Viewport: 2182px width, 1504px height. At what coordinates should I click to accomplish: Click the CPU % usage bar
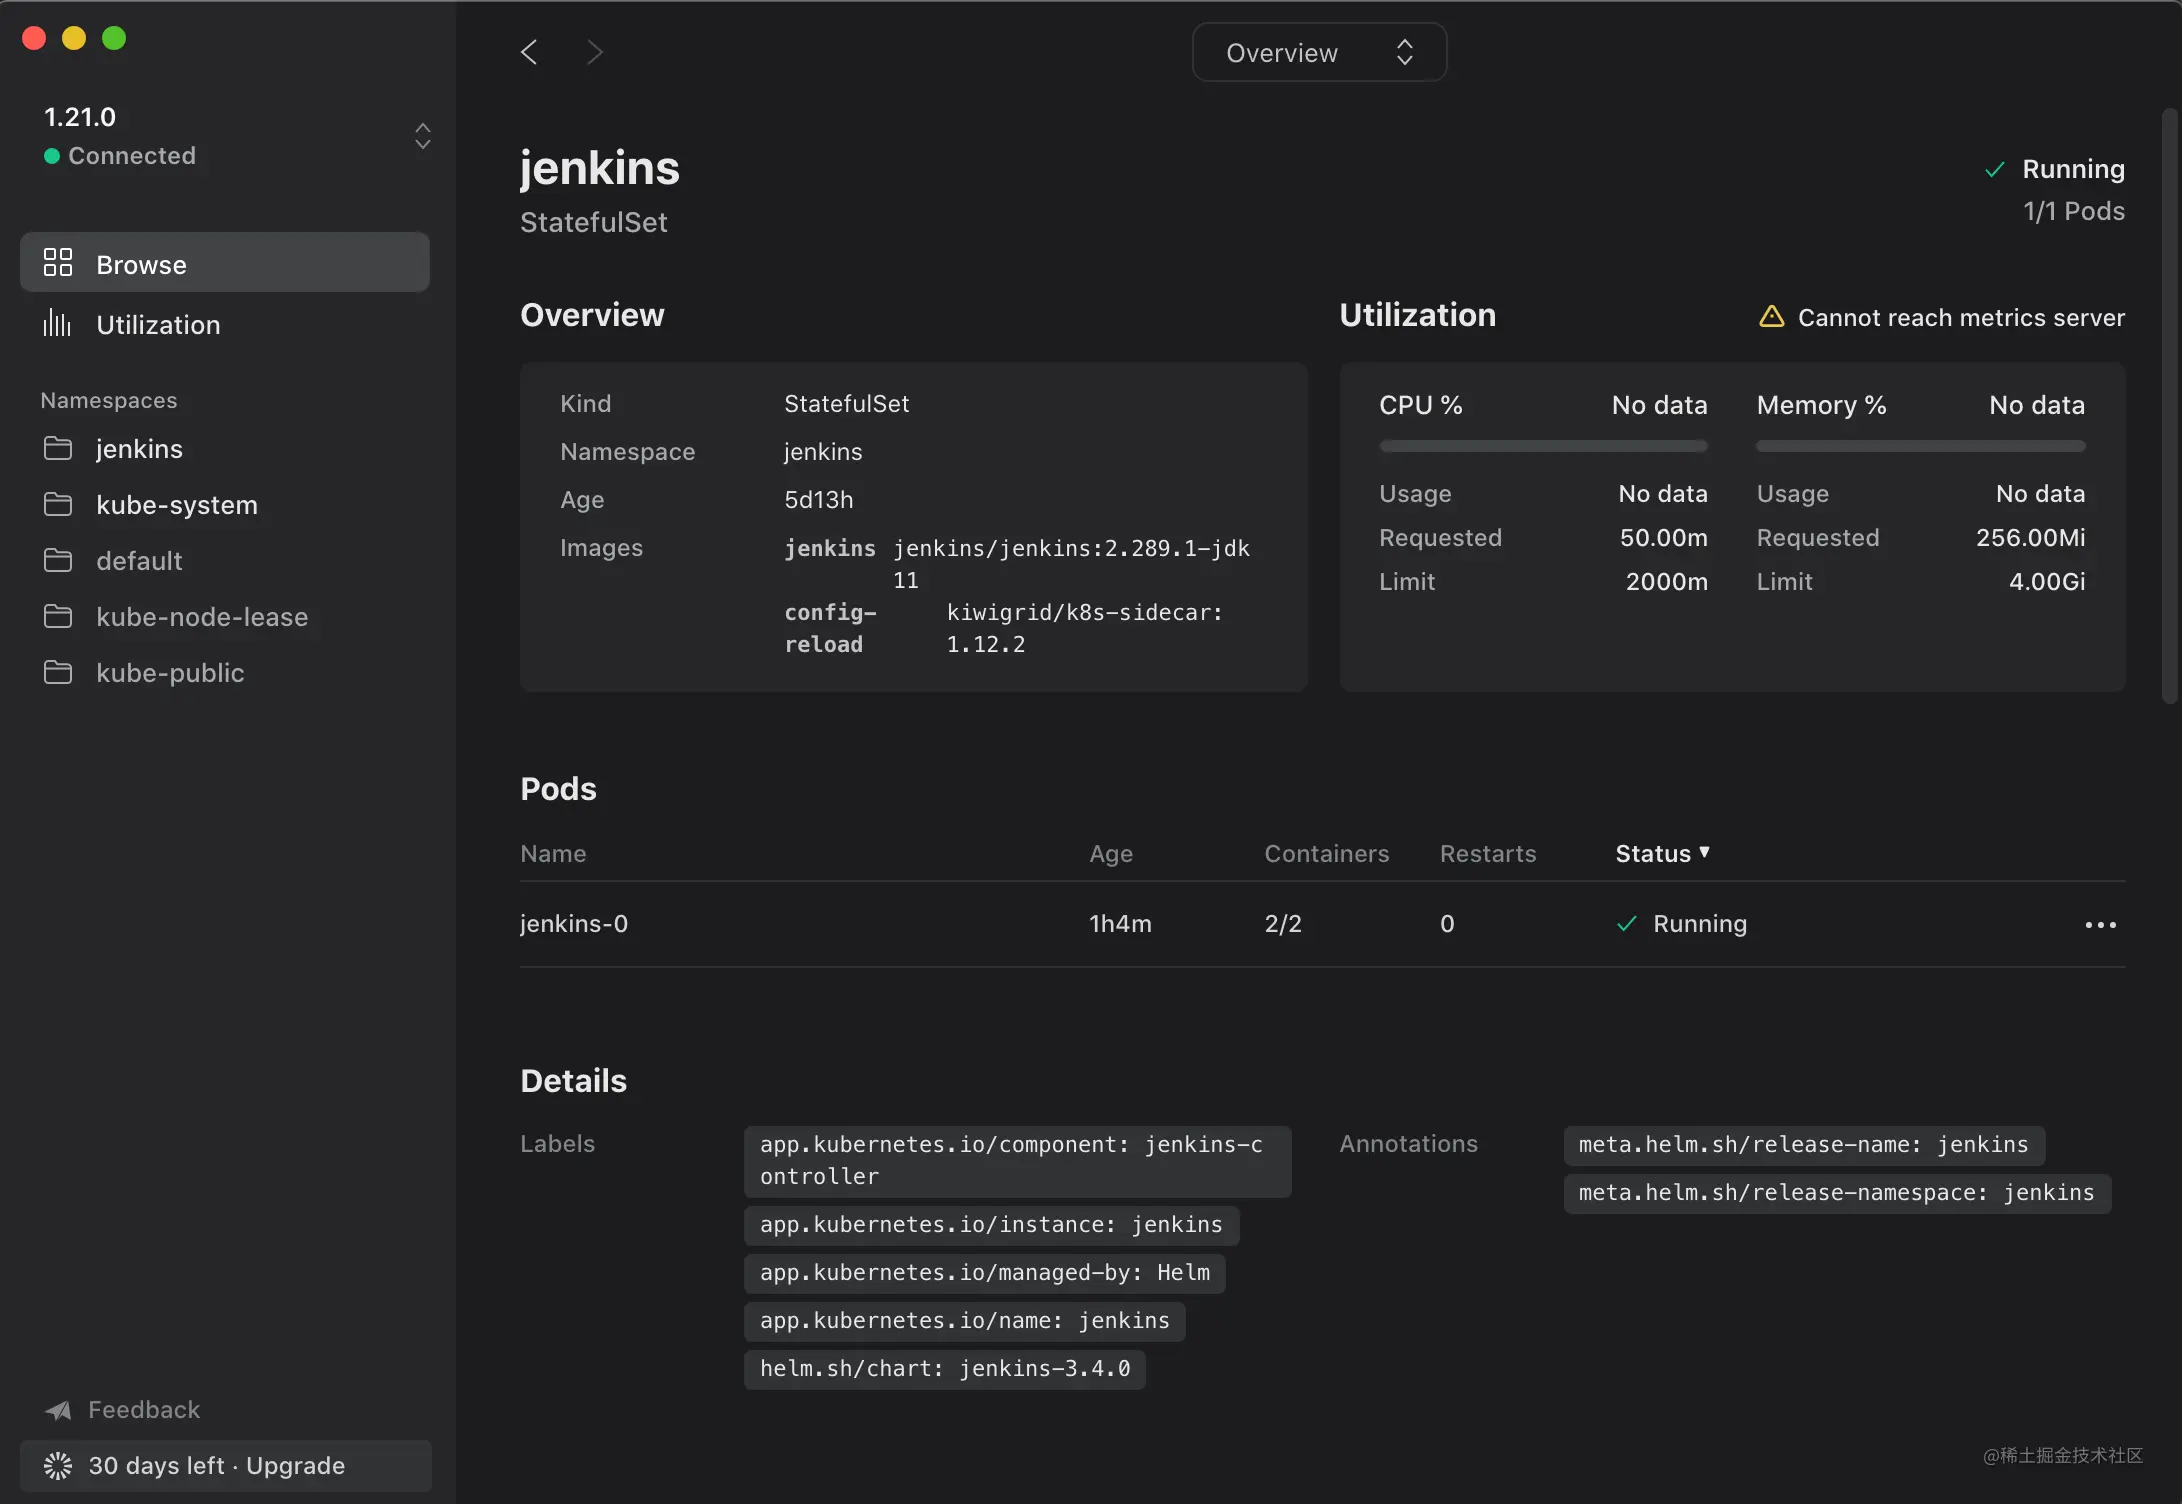[1543, 446]
